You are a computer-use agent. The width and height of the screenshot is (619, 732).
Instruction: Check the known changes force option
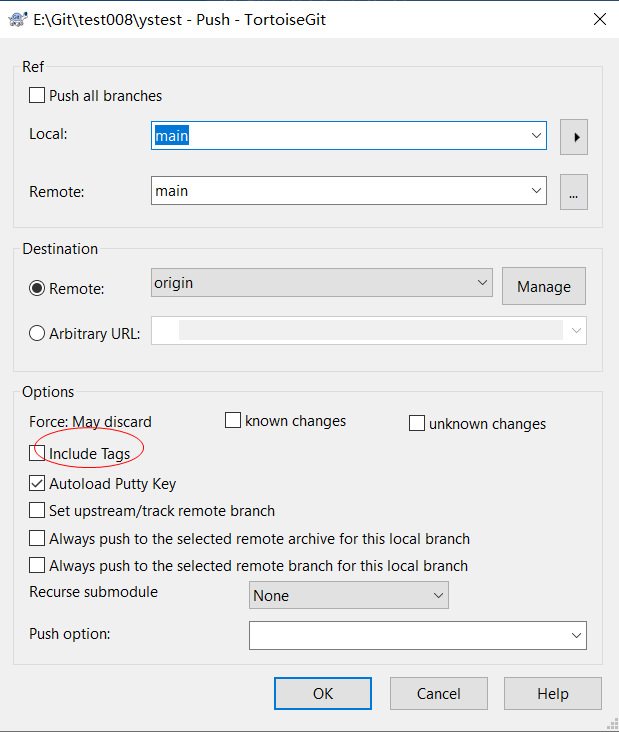coord(232,420)
